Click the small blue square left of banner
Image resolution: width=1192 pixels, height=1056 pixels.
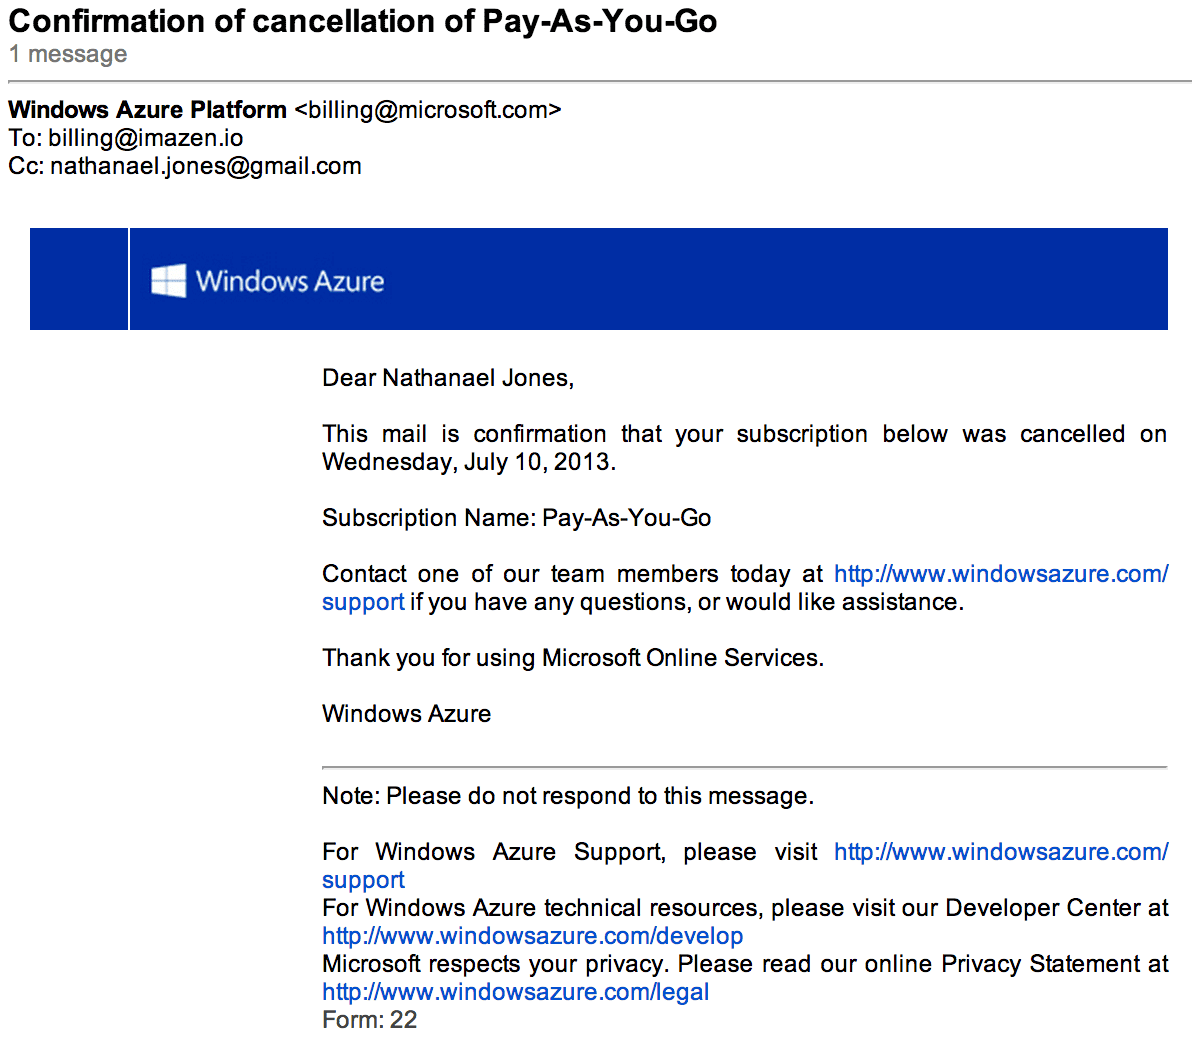79,279
